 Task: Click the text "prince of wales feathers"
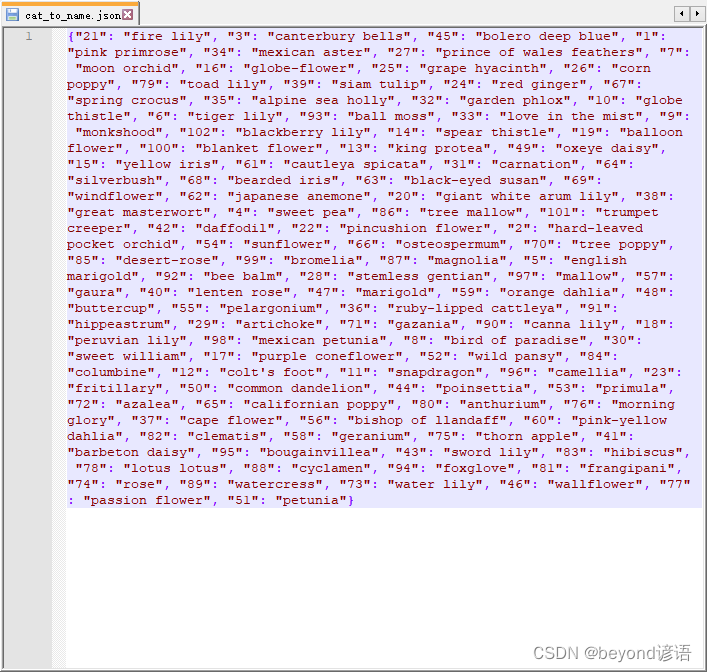(539, 52)
